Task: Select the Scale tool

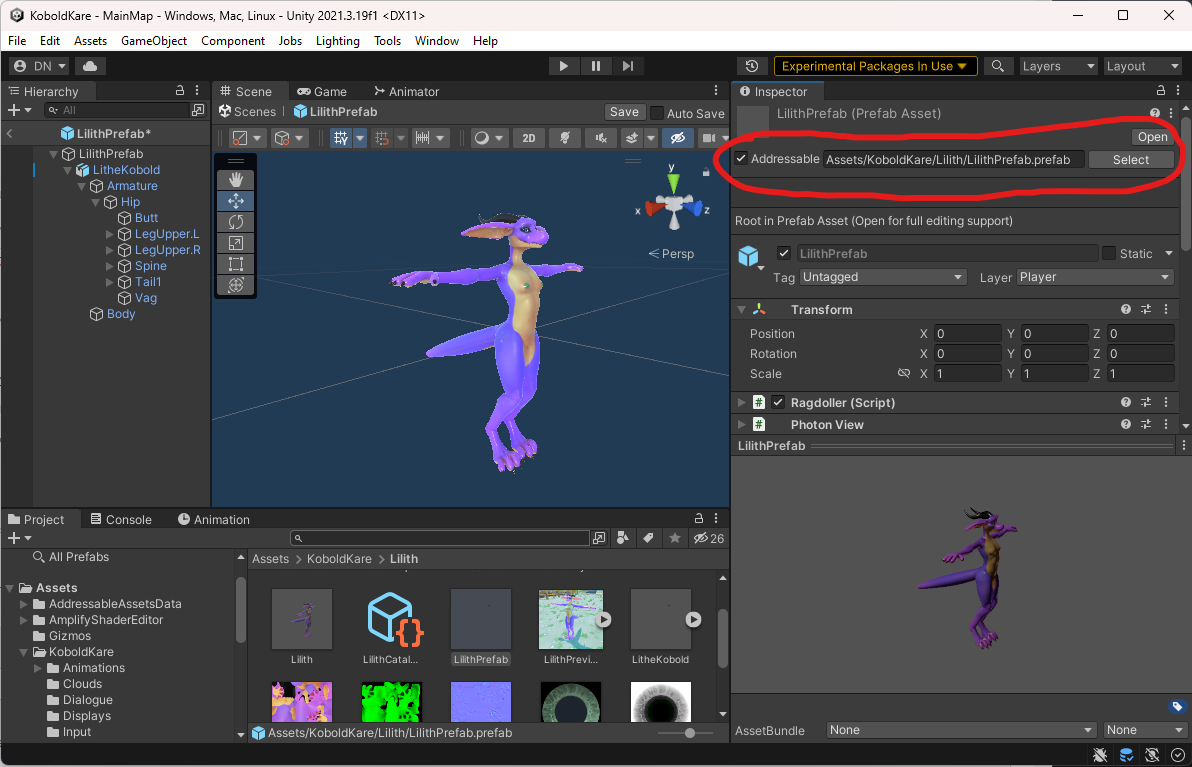Action: [x=236, y=243]
